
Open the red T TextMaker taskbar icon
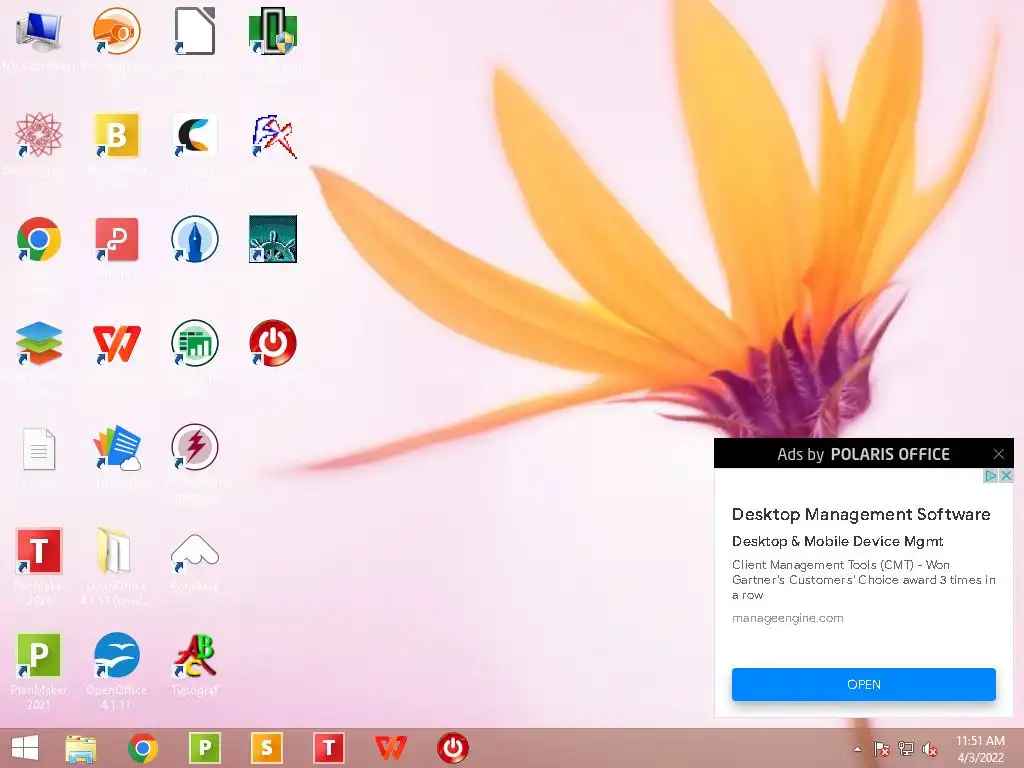[x=328, y=748]
